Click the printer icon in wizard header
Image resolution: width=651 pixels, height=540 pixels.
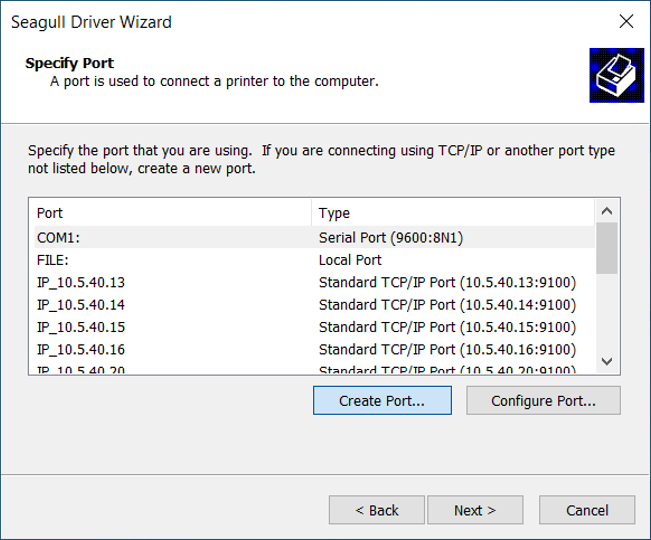tap(617, 75)
